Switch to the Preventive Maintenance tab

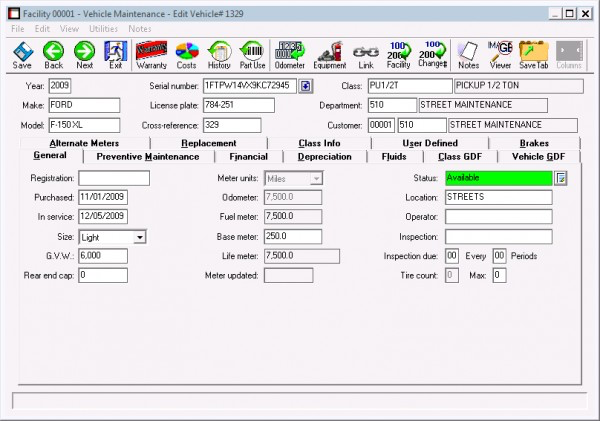pyautogui.click(x=148, y=157)
